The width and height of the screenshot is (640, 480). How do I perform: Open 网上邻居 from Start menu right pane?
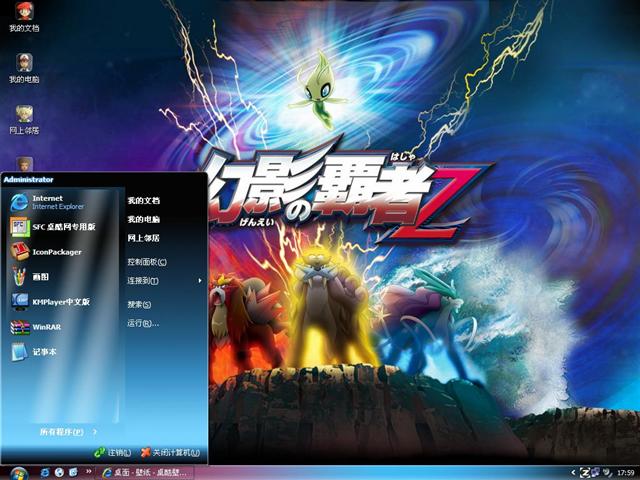pyautogui.click(x=144, y=238)
